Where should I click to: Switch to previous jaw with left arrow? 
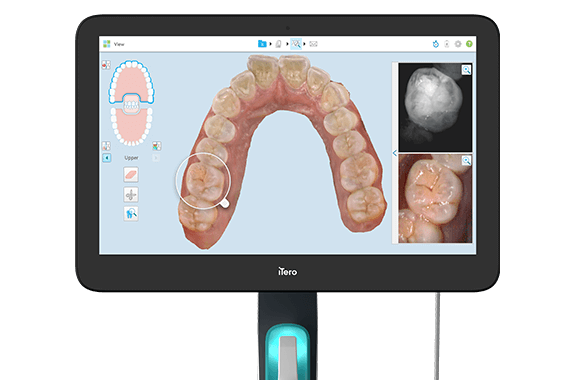pyautogui.click(x=107, y=158)
